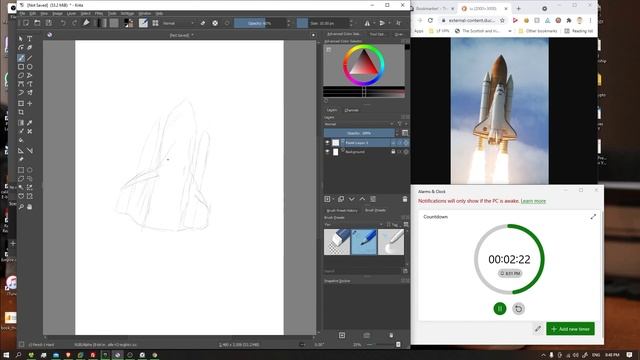Select the Shape Select arrow tool
The image size is (640, 360).
[21, 38]
